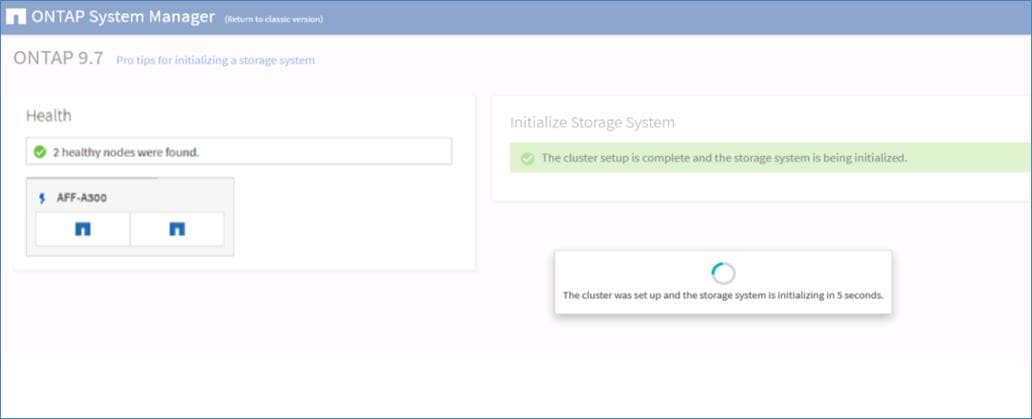The height and width of the screenshot is (419, 1032).
Task: Click the 'initializing in 5 seconds' message
Action: (723, 295)
